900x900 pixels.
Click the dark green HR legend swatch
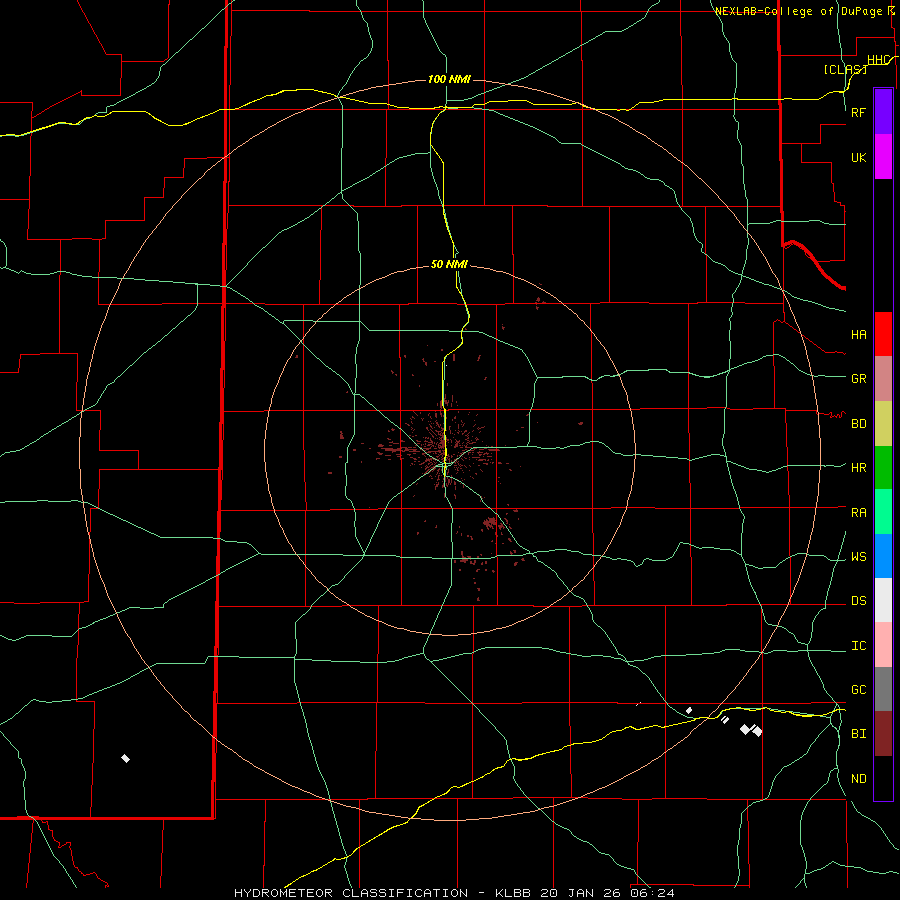[883, 467]
